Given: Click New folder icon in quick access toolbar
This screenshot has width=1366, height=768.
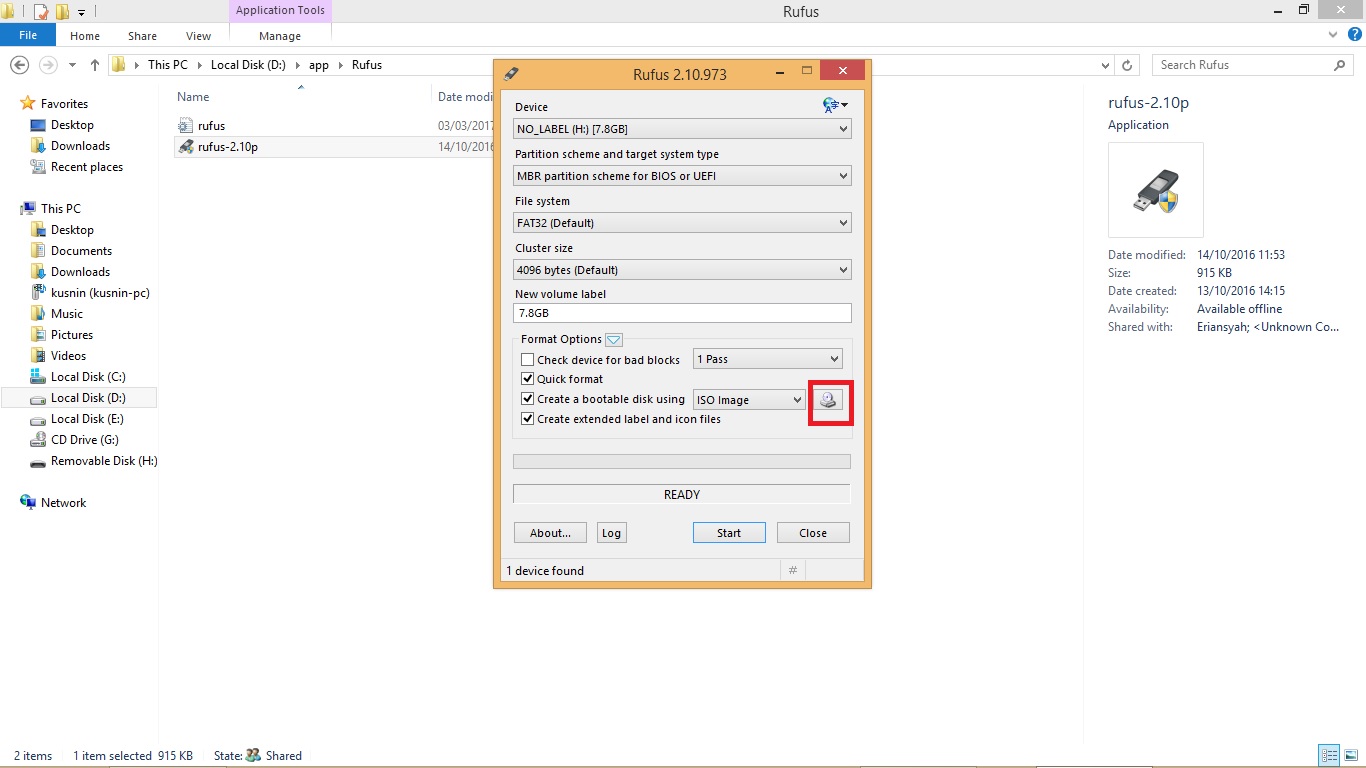Looking at the screenshot, I should coord(62,12).
